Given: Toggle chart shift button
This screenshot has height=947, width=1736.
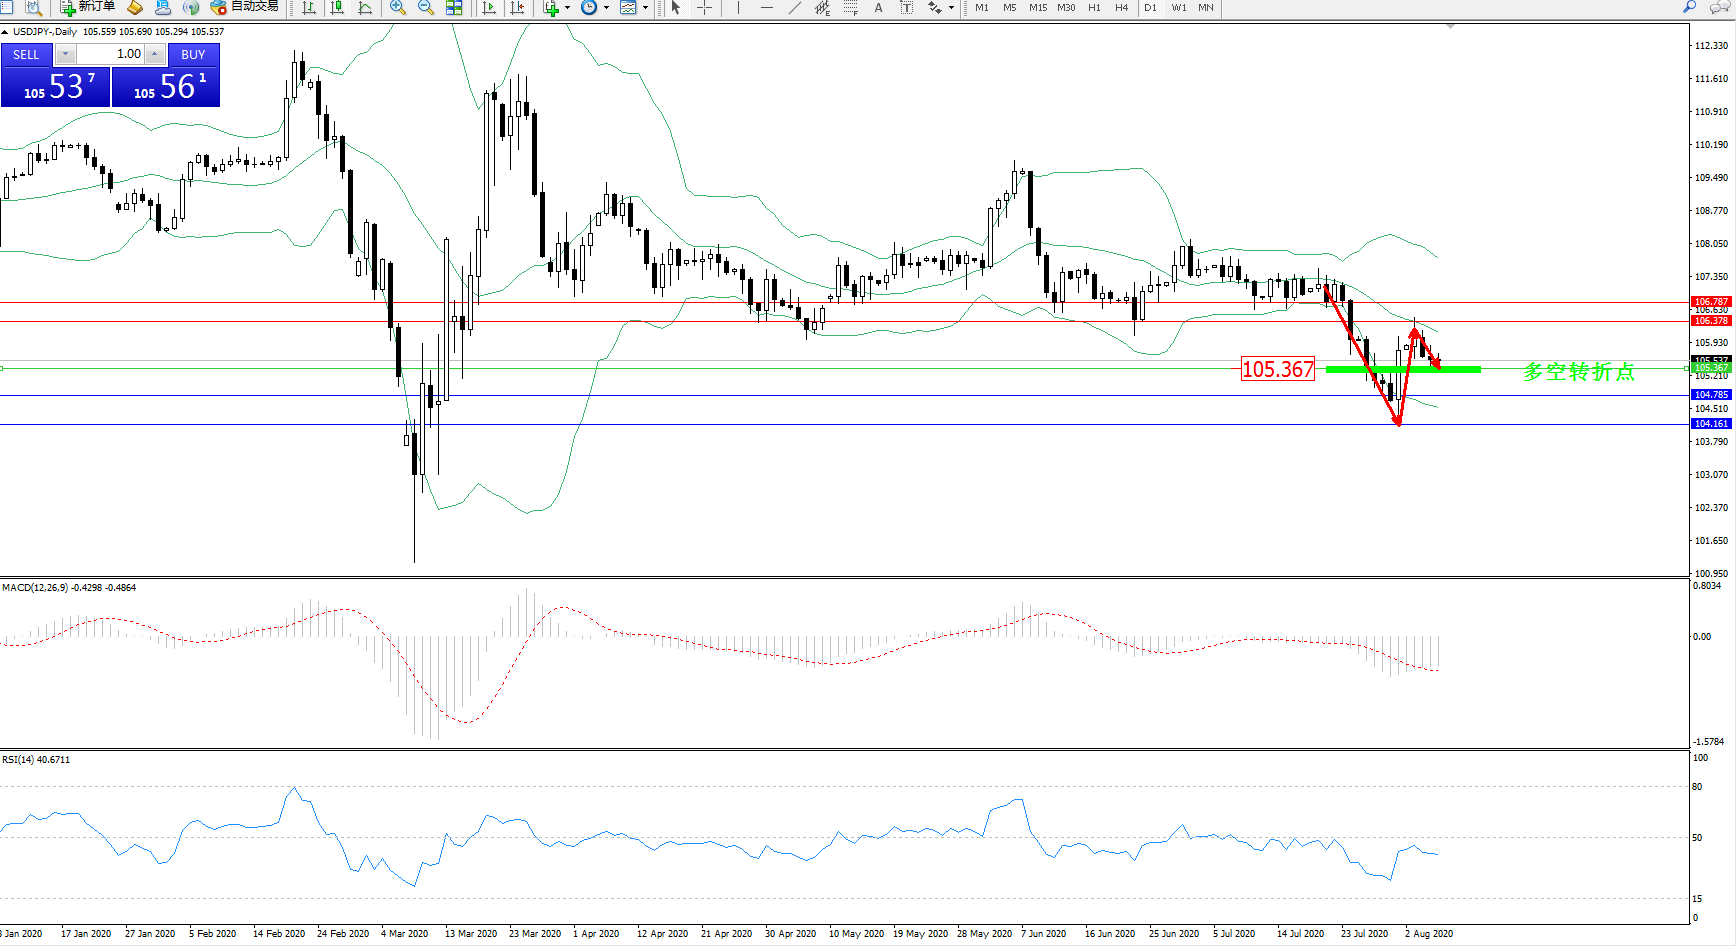Looking at the screenshot, I should [517, 8].
